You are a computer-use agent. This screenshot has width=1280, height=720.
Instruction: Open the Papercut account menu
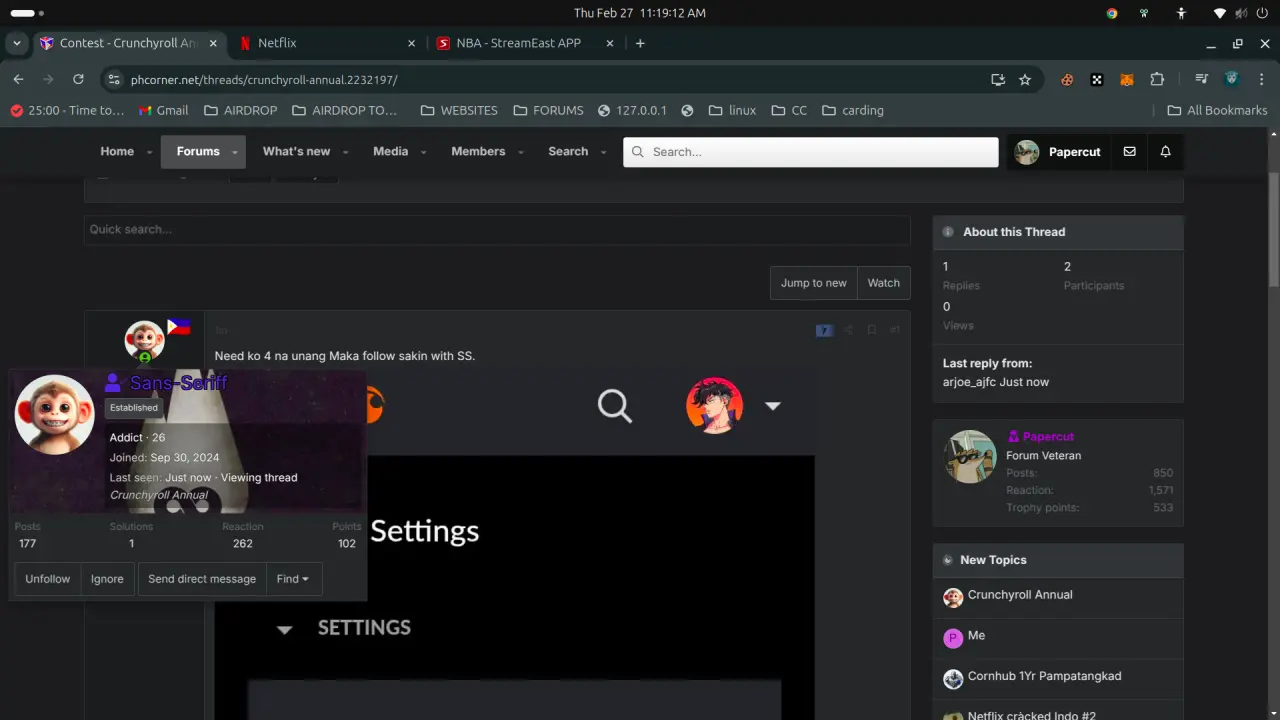coord(1059,152)
